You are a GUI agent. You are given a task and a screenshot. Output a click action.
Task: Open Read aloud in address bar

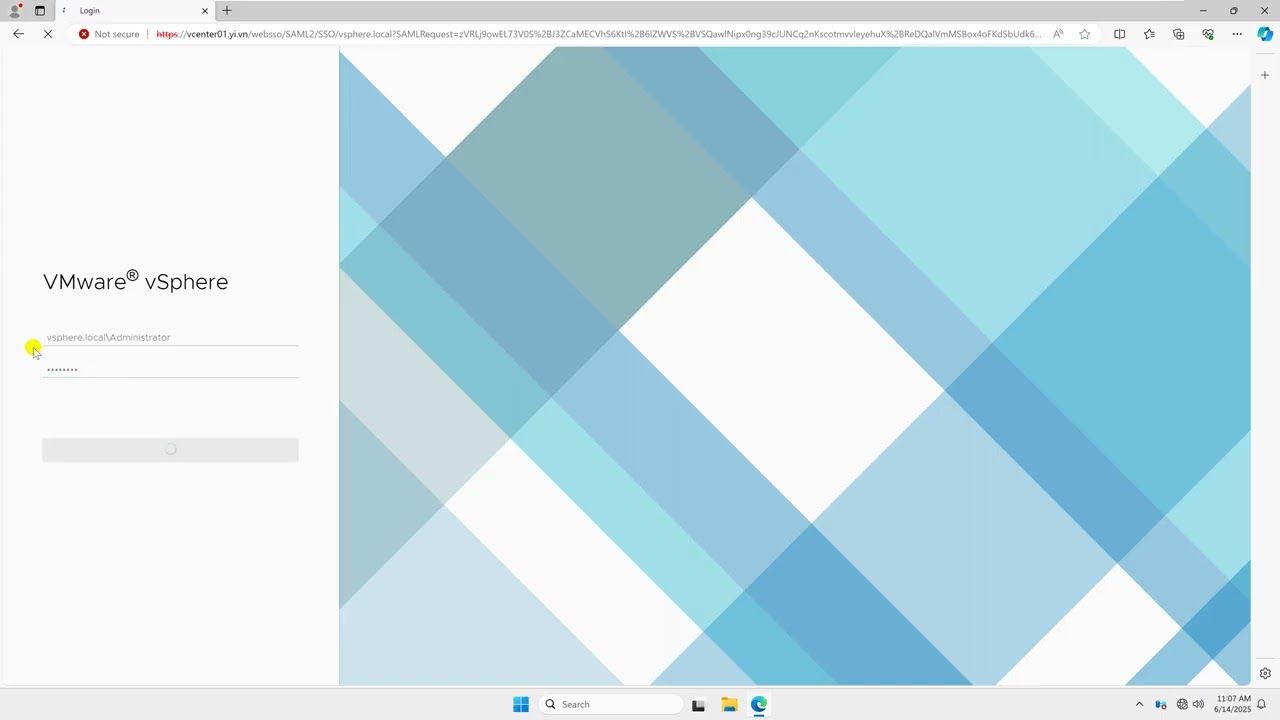pos(1058,34)
